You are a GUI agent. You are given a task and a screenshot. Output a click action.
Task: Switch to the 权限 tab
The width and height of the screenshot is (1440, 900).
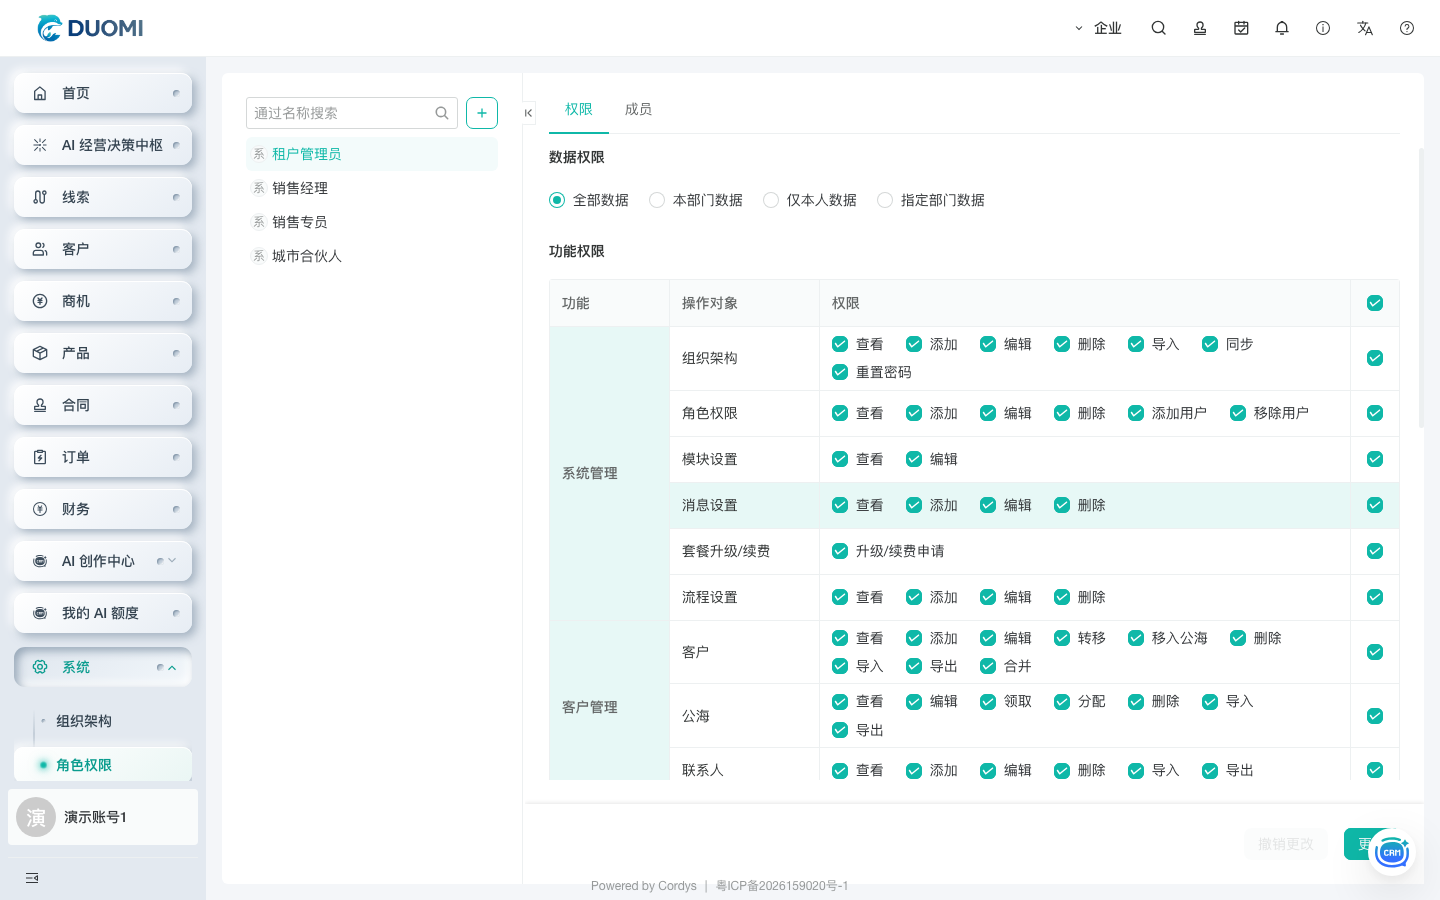(x=579, y=109)
